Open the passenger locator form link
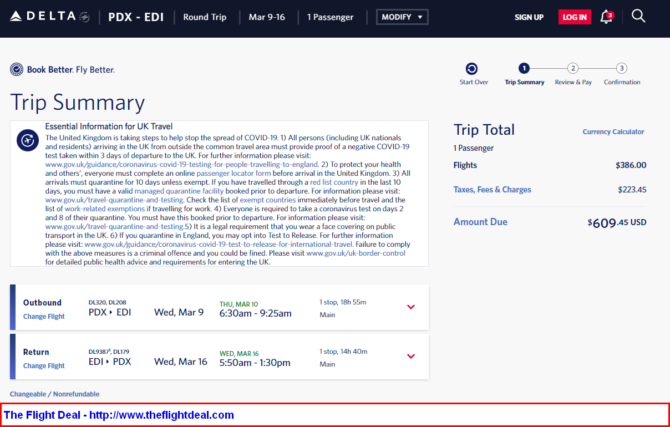This screenshot has width=670, height=427. coord(234,173)
